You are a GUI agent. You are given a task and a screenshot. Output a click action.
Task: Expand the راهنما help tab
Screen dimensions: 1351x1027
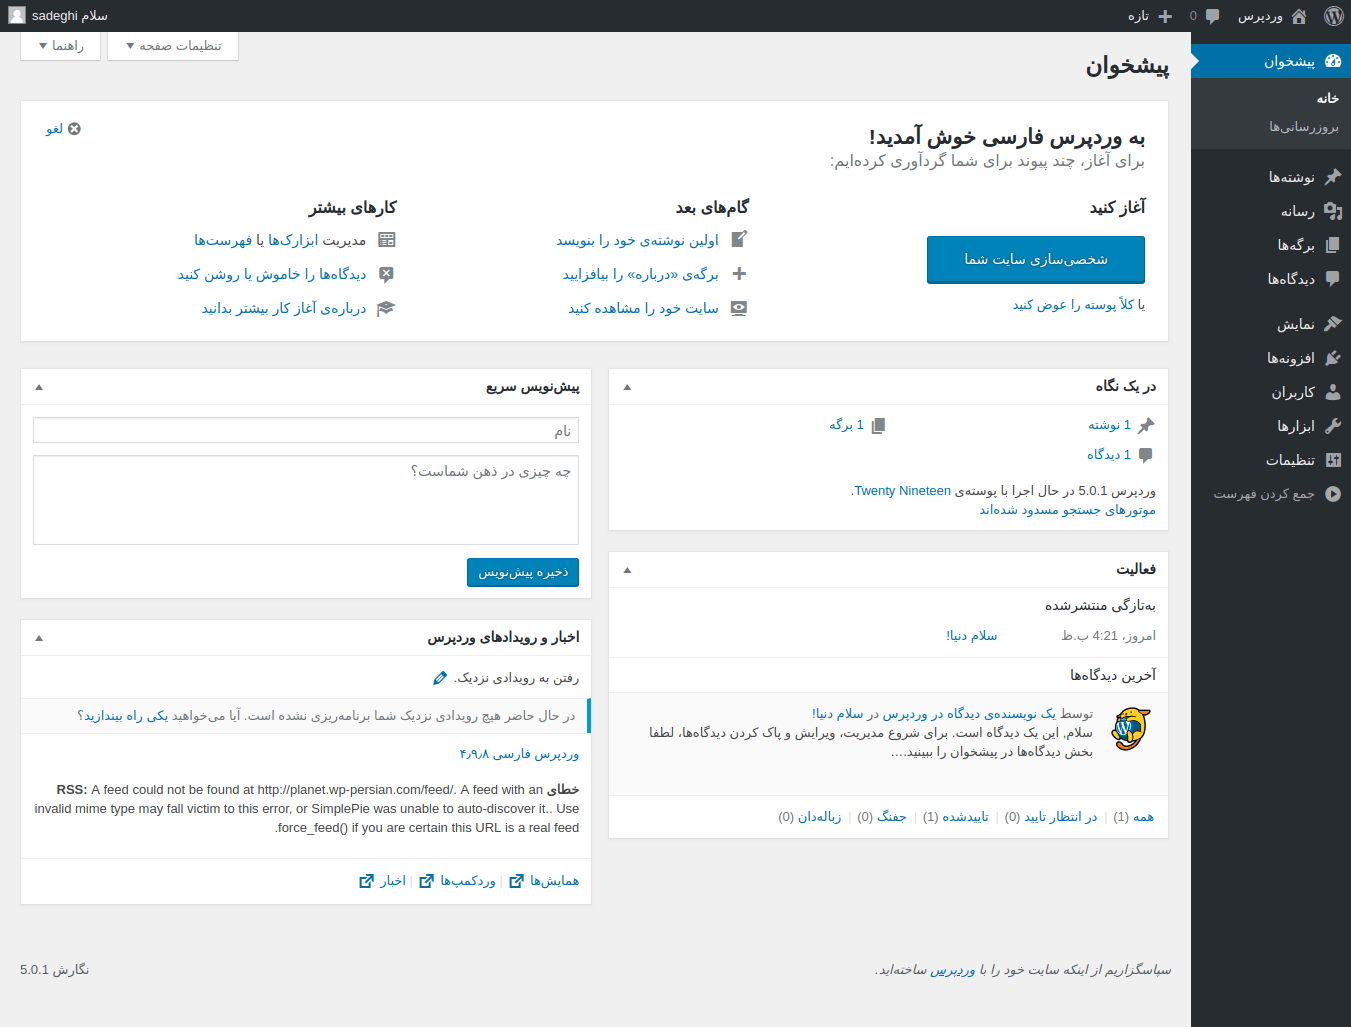[60, 46]
